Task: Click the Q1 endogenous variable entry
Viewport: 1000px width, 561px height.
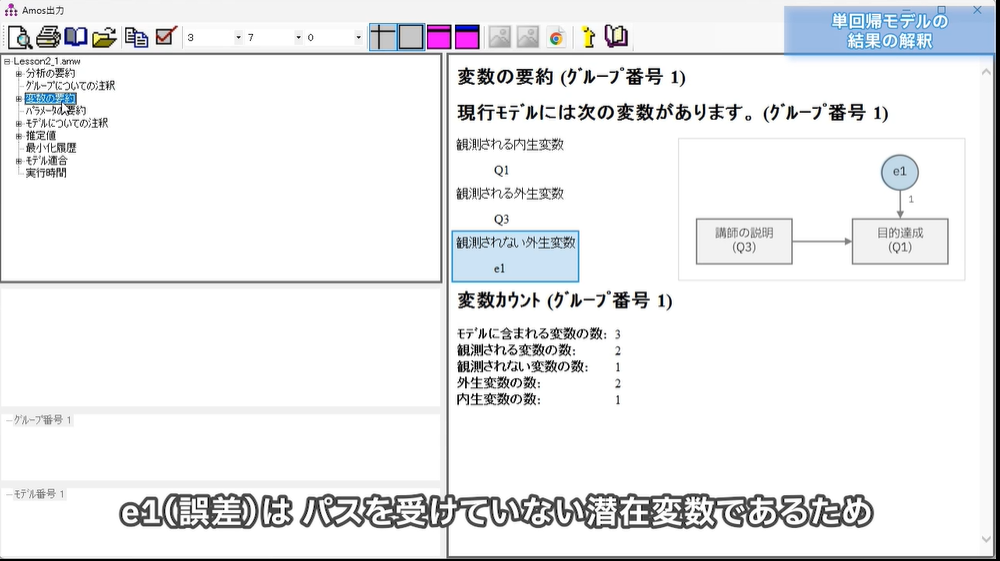Action: (x=501, y=170)
